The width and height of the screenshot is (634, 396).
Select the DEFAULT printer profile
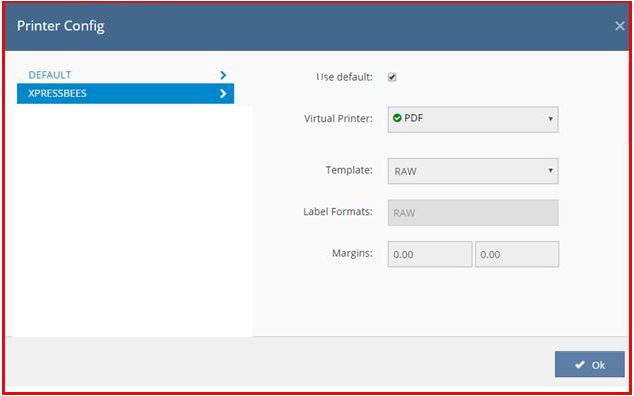coord(125,75)
